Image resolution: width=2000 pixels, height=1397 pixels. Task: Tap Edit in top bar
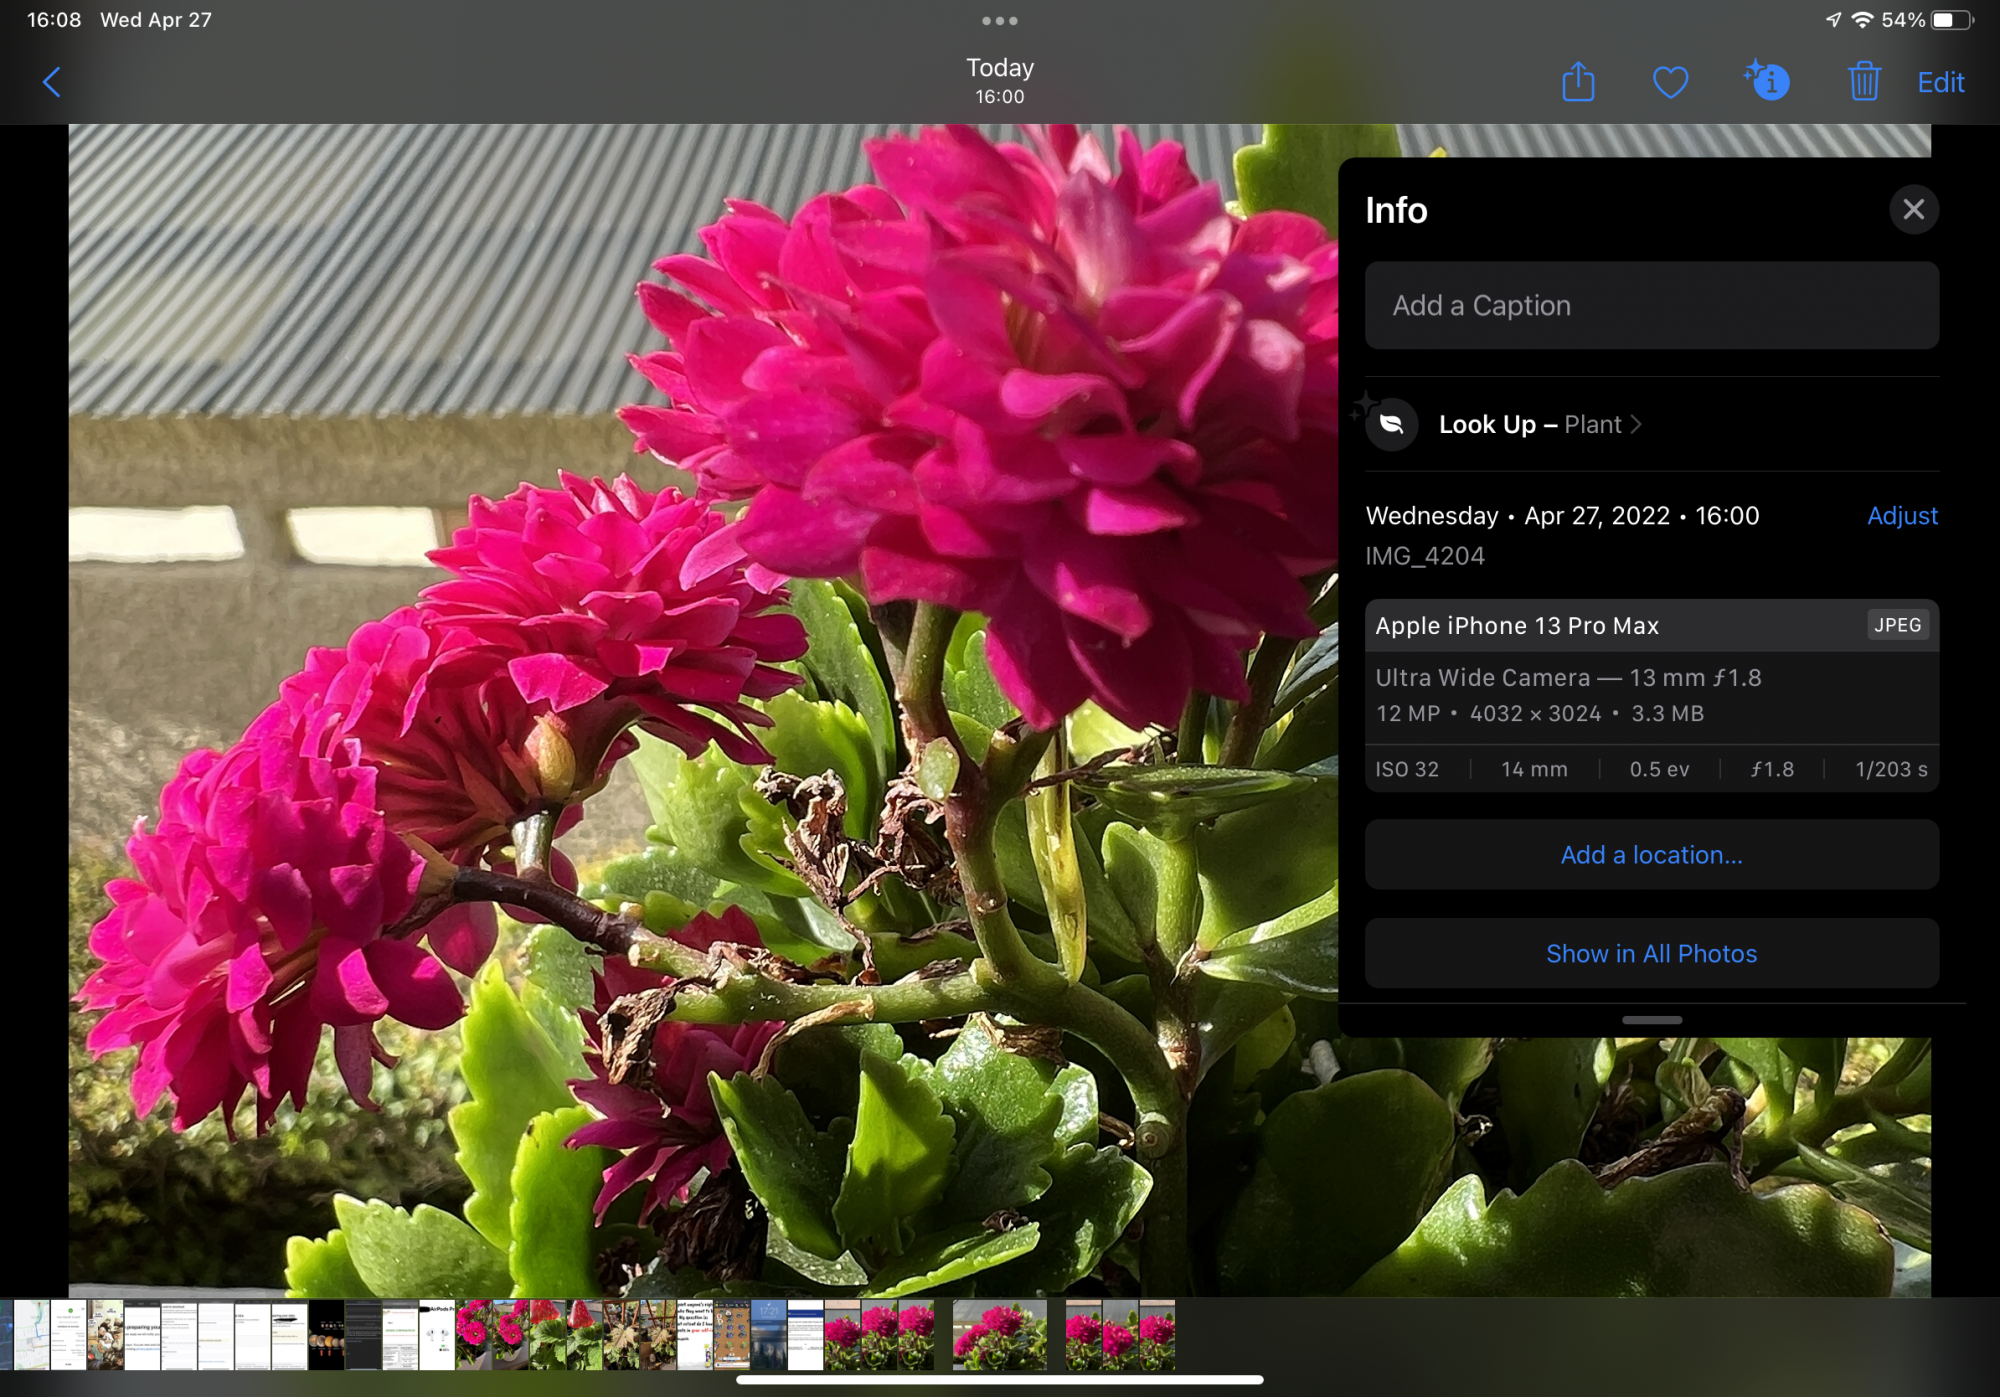pyautogui.click(x=1940, y=82)
